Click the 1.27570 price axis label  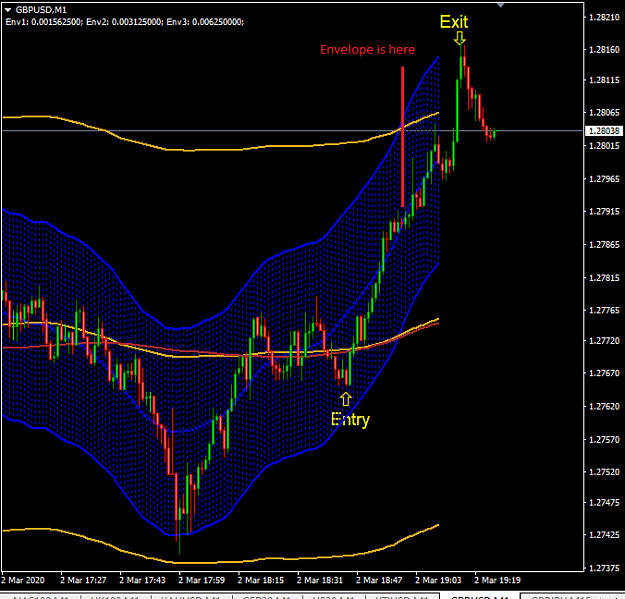[x=604, y=440]
